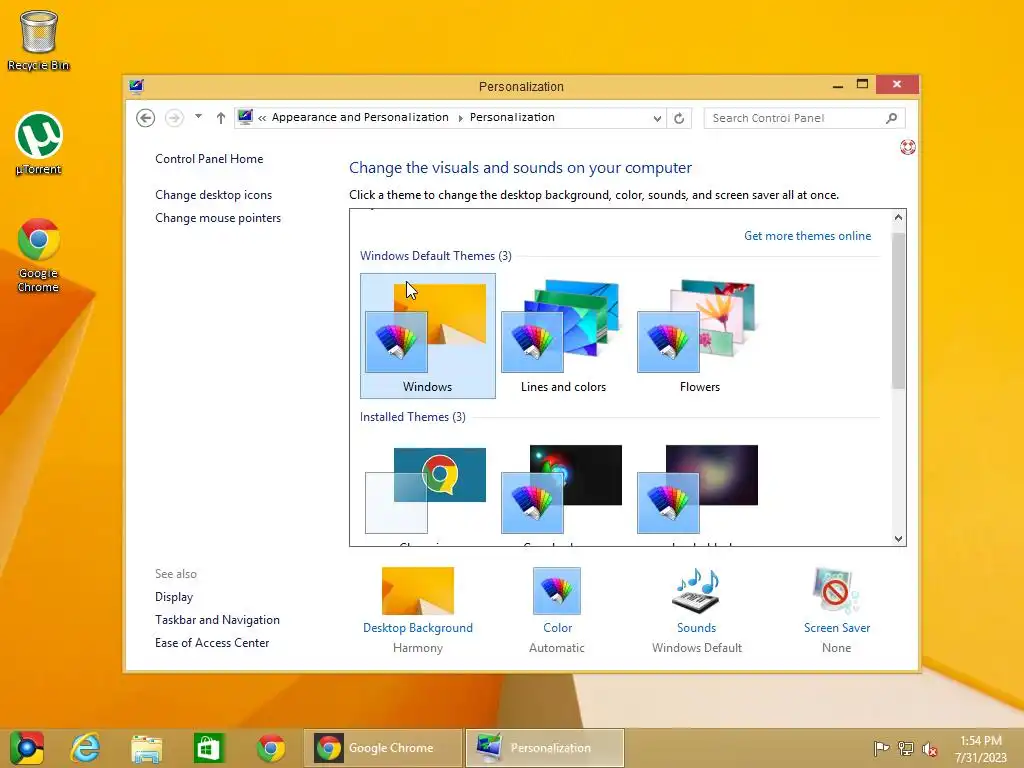This screenshot has width=1024, height=768.
Task: Select the Google Chrome desktop icon
Action: pyautogui.click(x=39, y=255)
